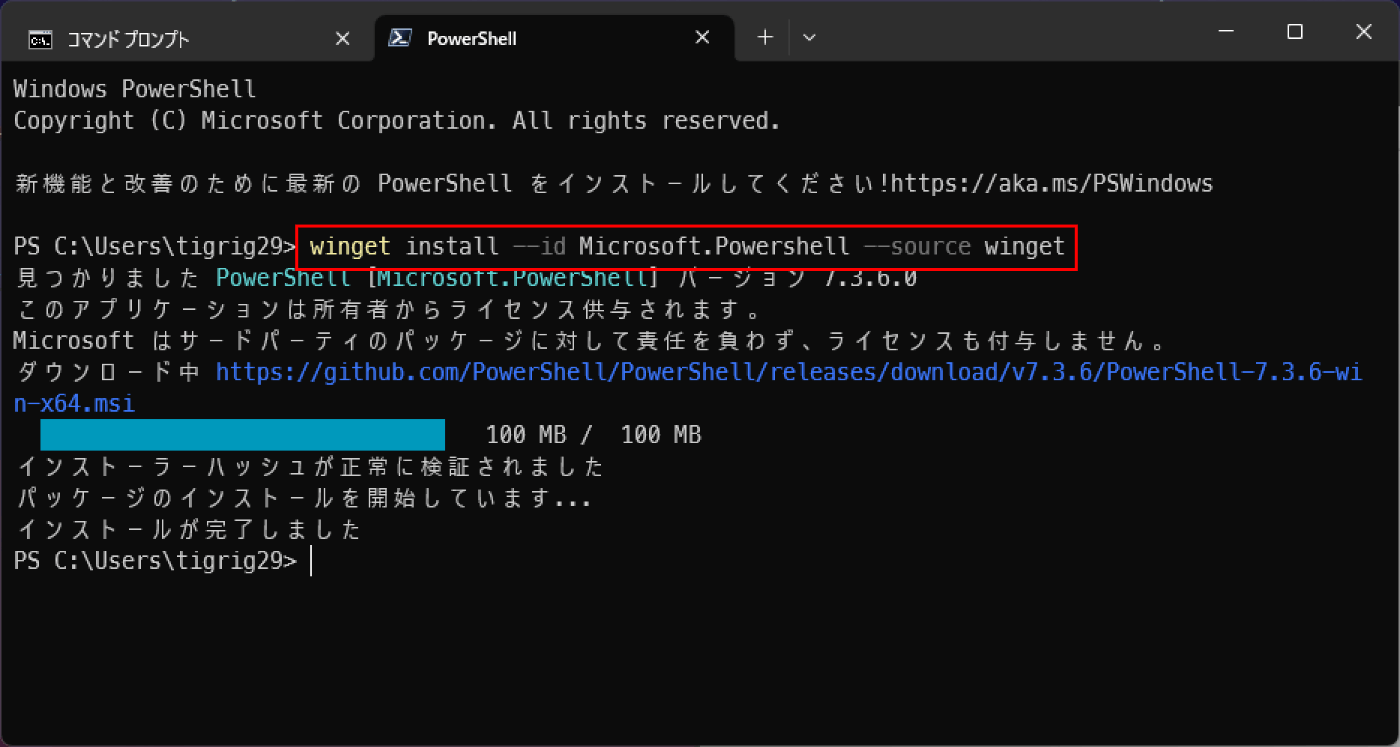The height and width of the screenshot is (747, 1400).
Task: Click the PowerShell tab icon
Action: tap(401, 39)
